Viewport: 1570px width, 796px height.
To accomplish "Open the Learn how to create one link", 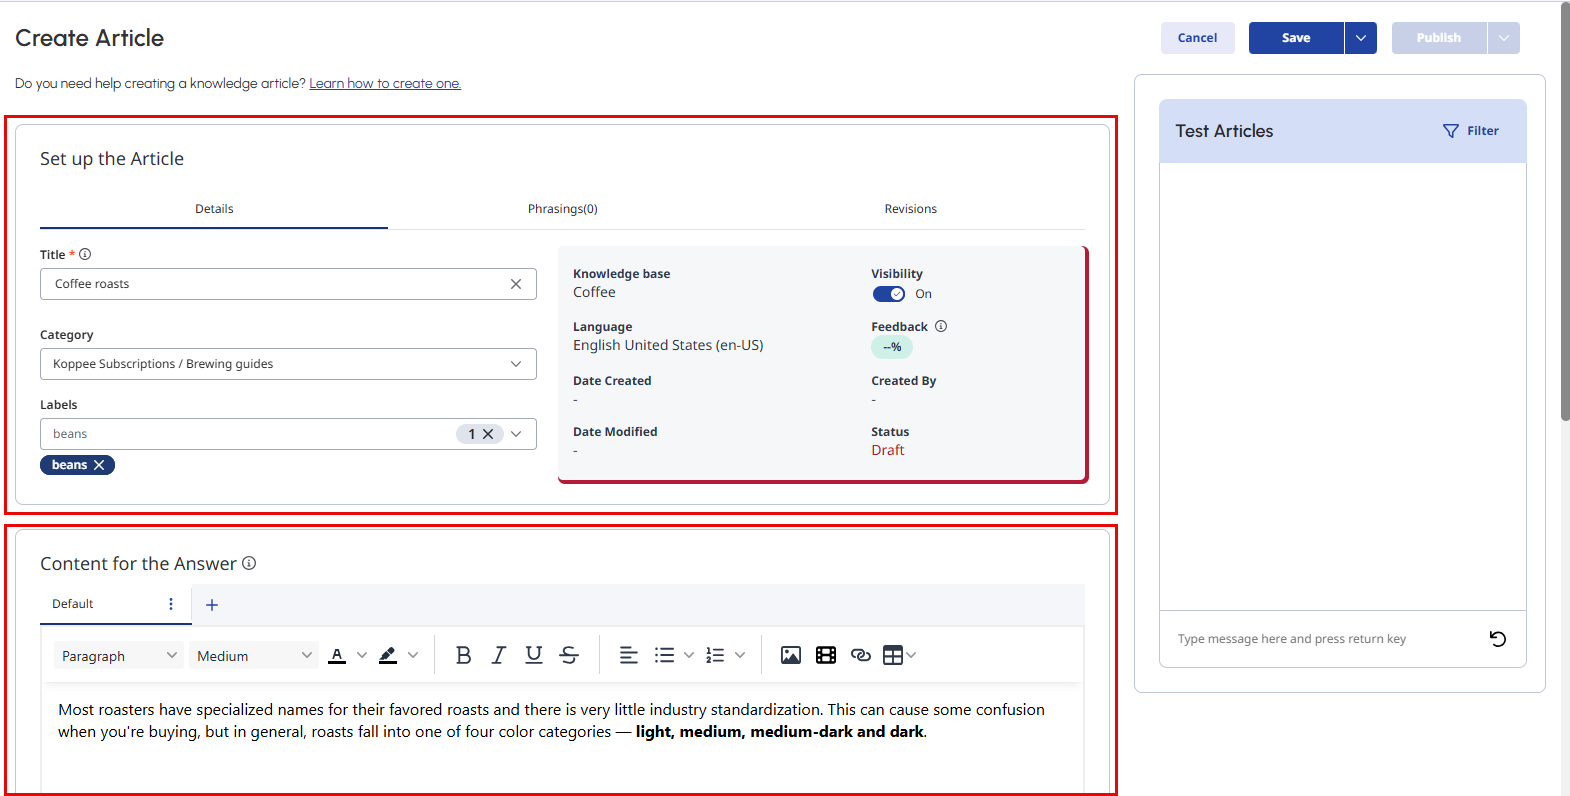I will [x=385, y=83].
